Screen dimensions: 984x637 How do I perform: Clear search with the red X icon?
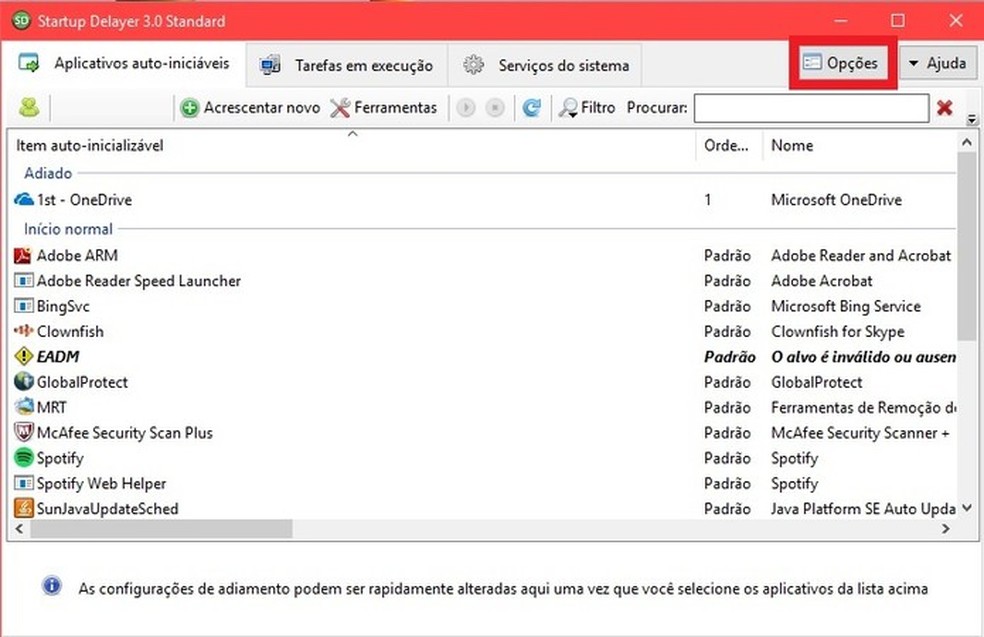click(x=944, y=108)
